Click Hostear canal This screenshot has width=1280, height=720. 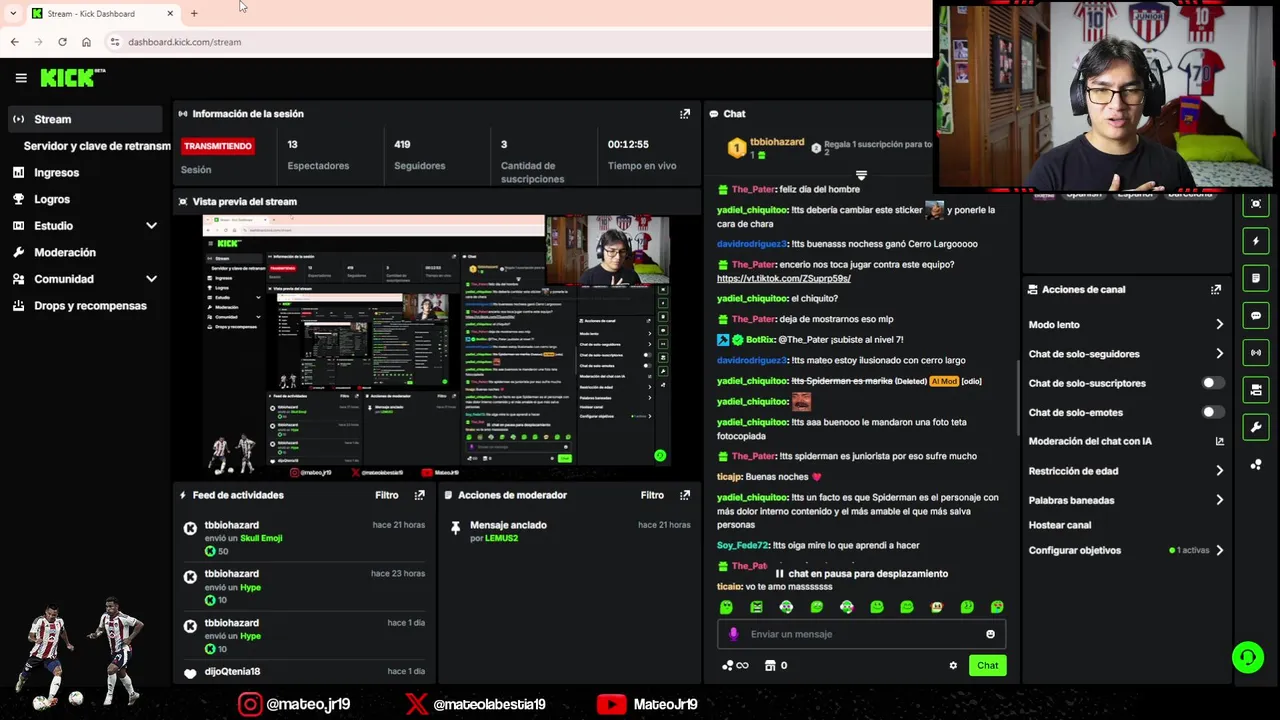1059,525
